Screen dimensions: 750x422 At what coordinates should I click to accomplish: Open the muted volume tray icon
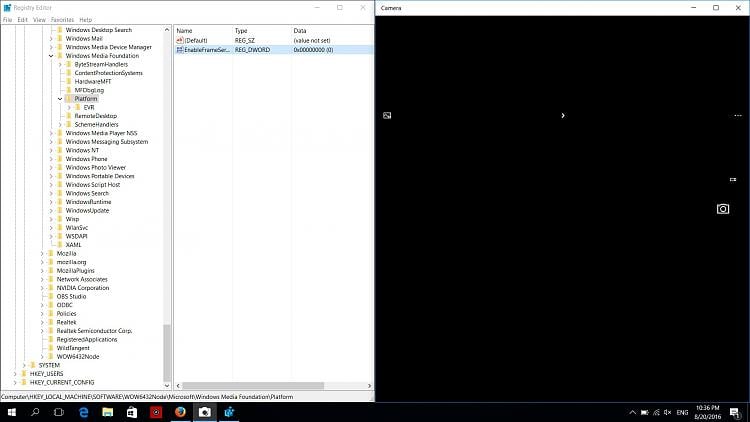pos(667,412)
